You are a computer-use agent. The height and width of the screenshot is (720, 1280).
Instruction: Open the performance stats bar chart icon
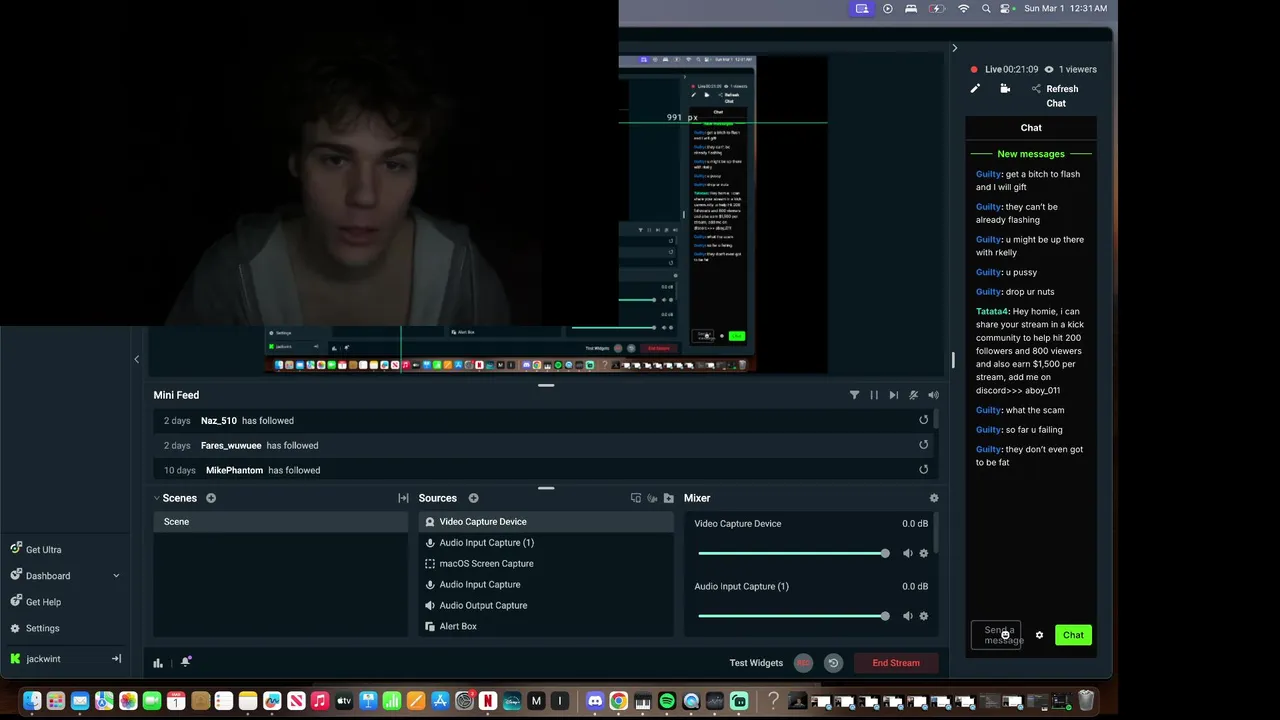click(x=158, y=662)
